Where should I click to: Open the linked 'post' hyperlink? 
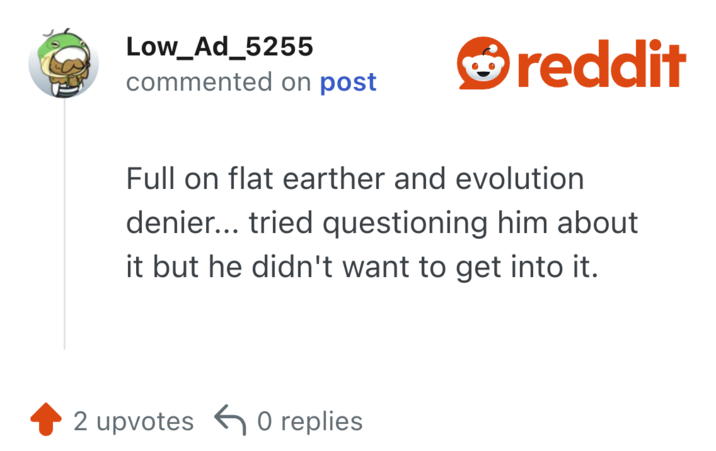348,82
